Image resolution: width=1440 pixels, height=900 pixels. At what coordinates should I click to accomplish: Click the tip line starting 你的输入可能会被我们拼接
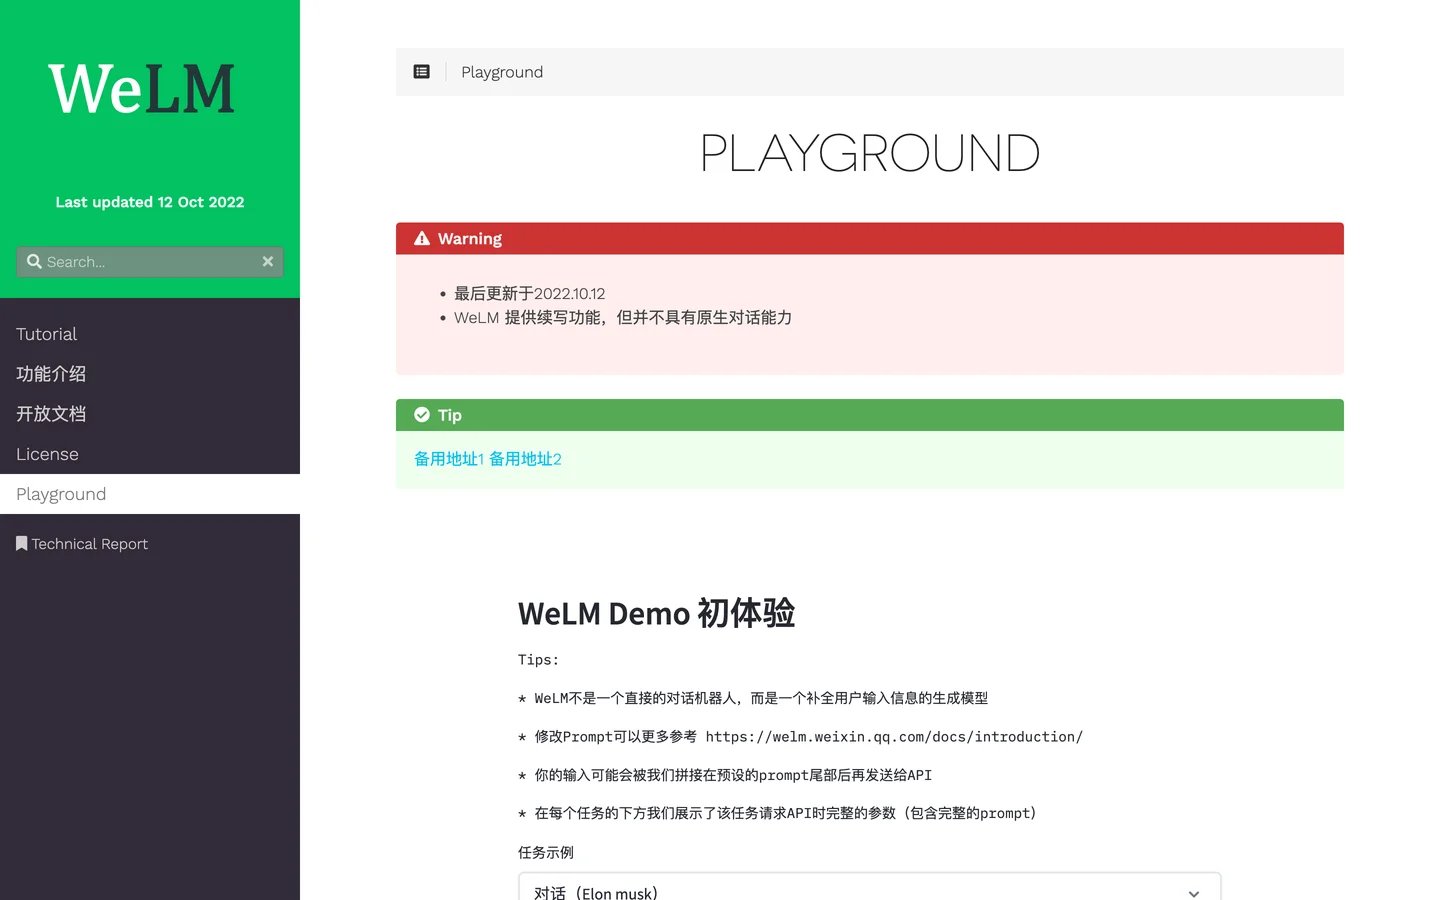tap(725, 775)
